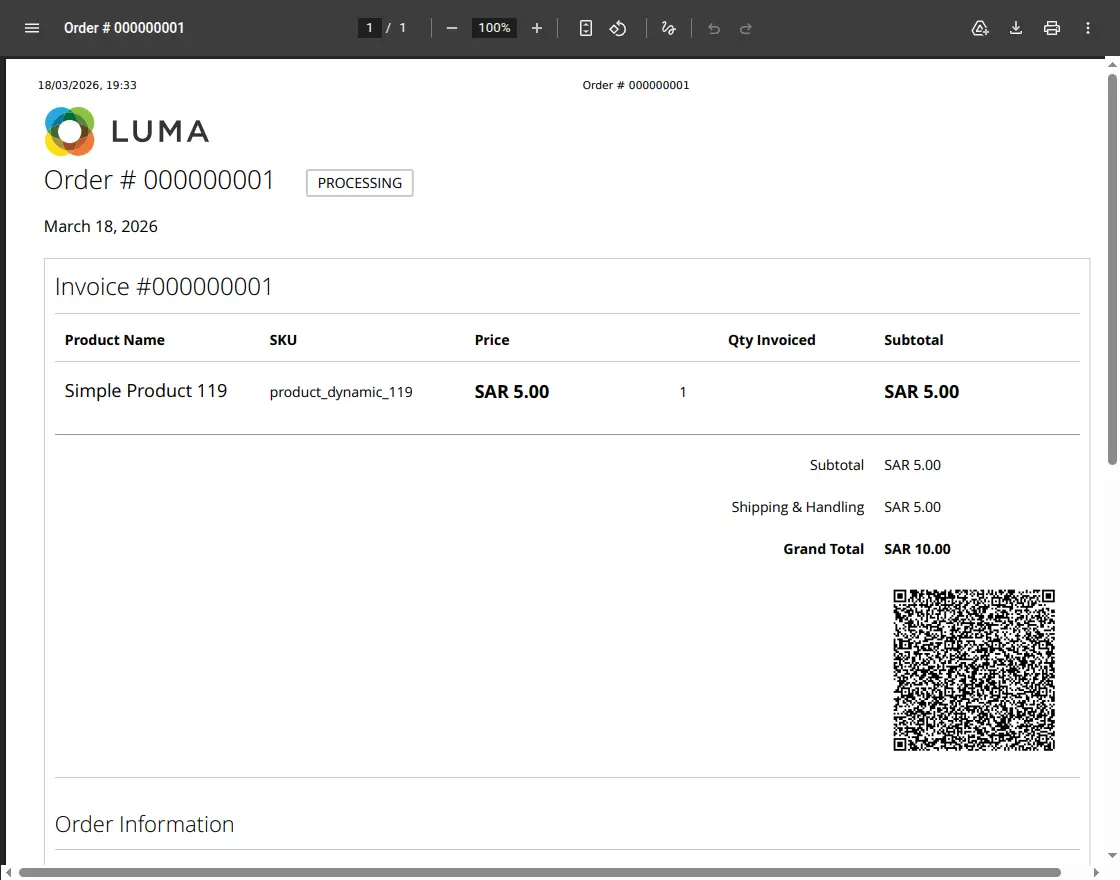Rotate the page counterclockwise
1120x880 pixels.
(618, 28)
